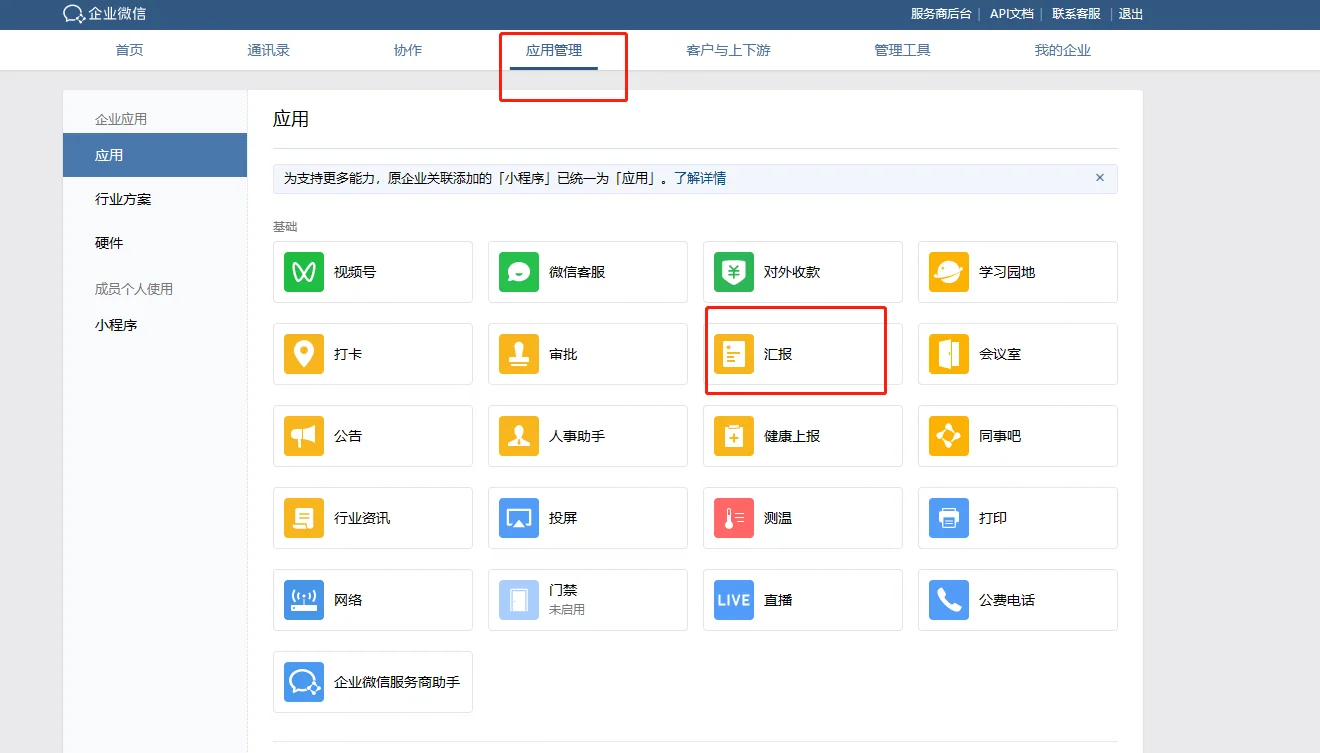Select 应用 in the left sidebar
1320x753 pixels.
tap(155, 155)
